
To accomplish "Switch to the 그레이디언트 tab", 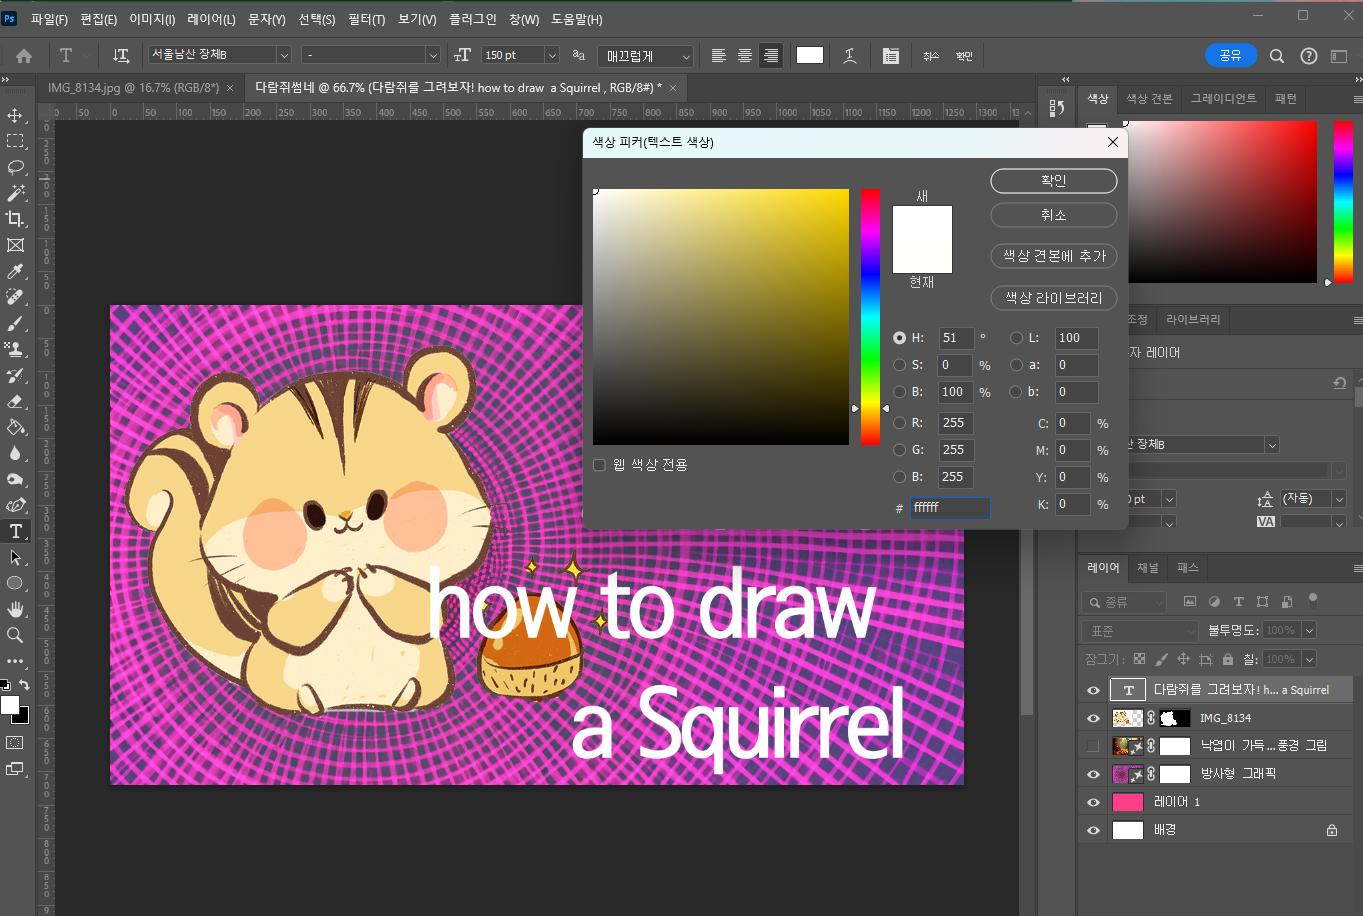I will (1223, 99).
